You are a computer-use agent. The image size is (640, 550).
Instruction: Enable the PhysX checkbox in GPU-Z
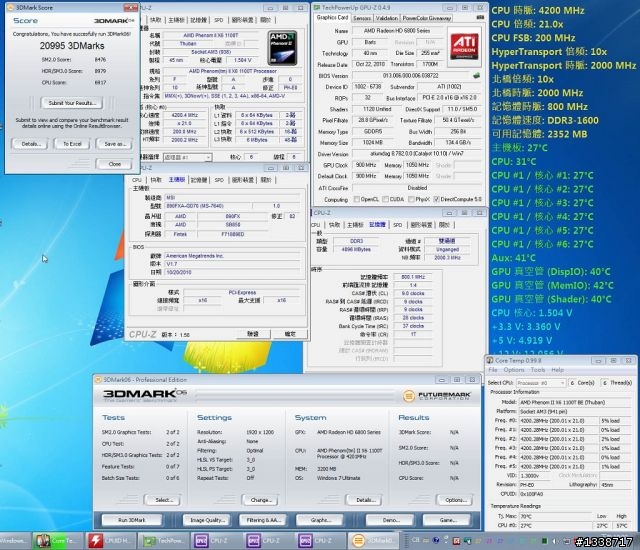(x=411, y=199)
